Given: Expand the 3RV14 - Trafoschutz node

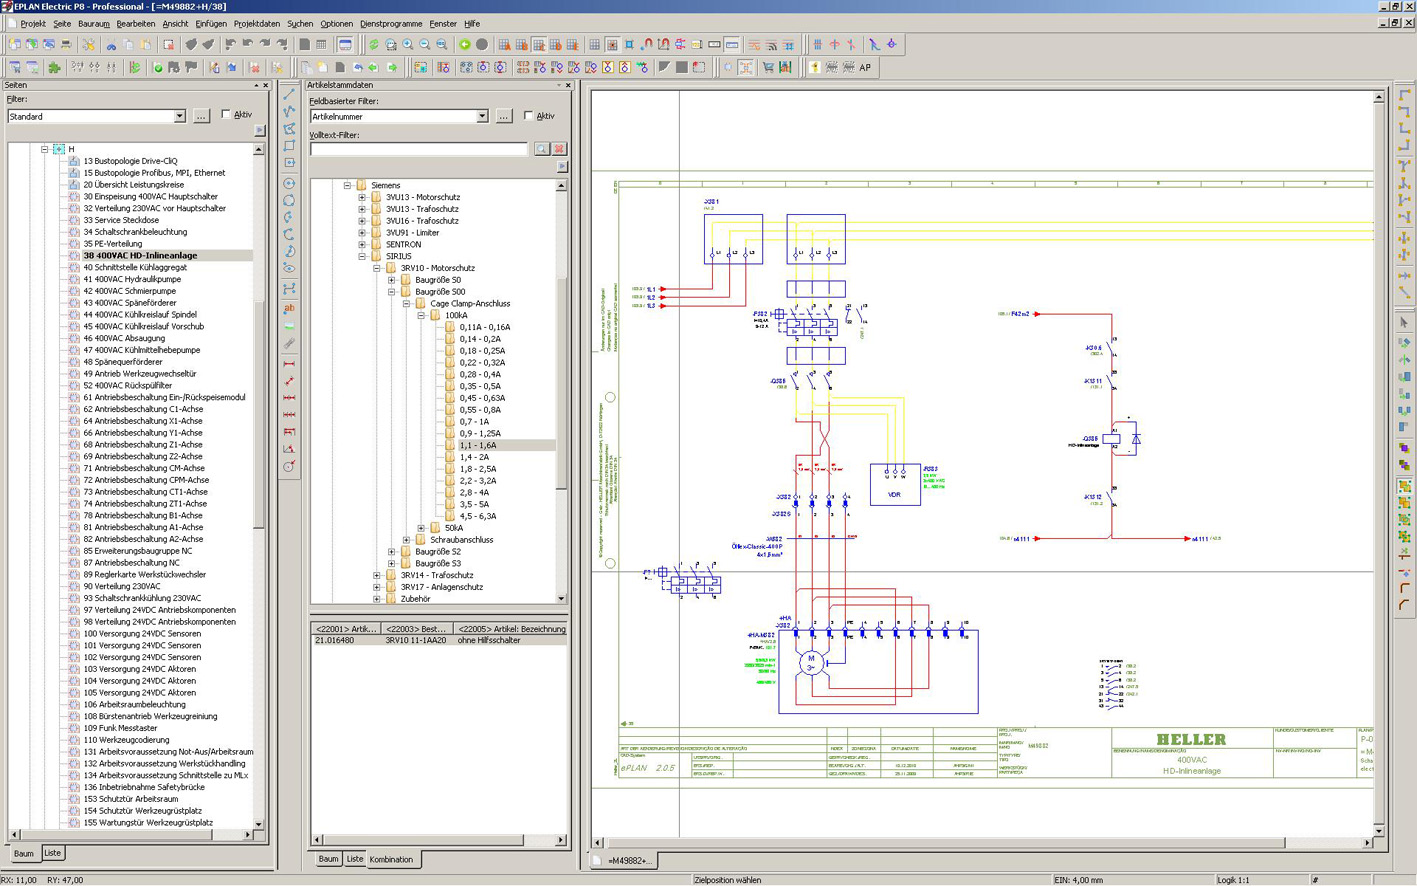Looking at the screenshot, I should tap(377, 575).
